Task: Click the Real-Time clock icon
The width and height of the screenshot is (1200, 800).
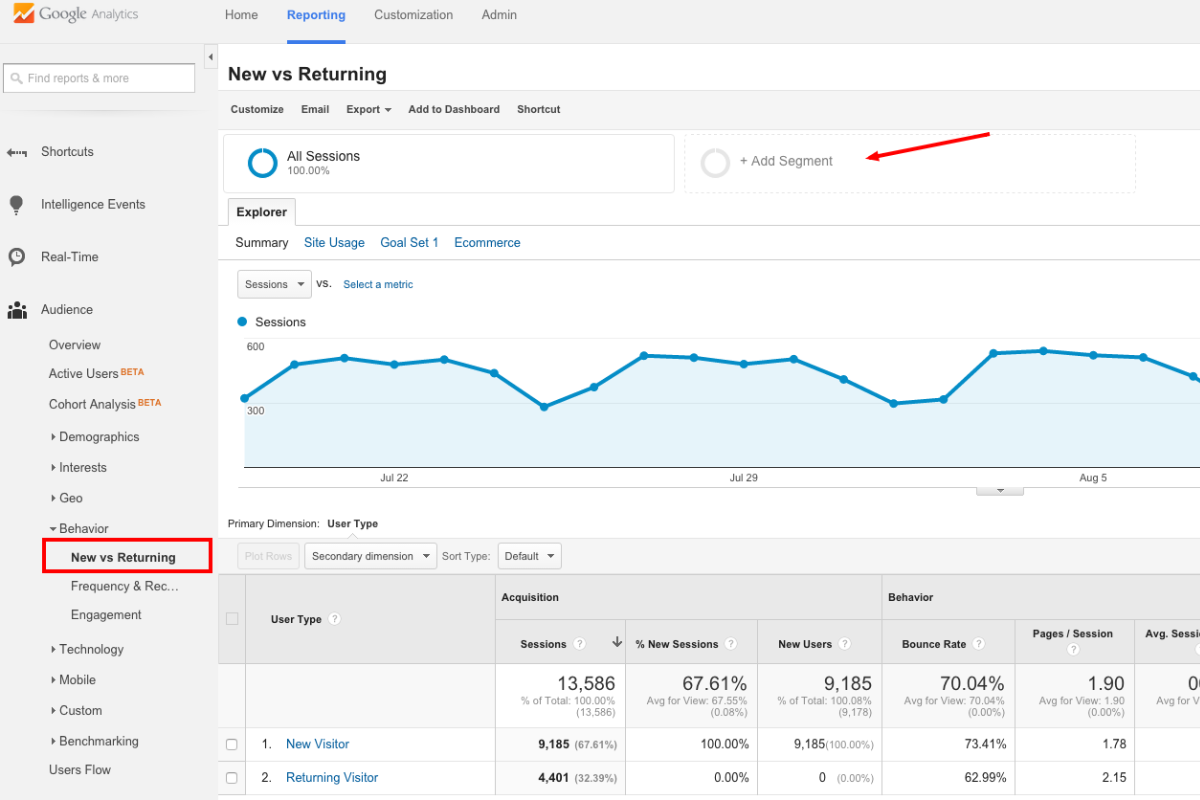Action: point(15,256)
